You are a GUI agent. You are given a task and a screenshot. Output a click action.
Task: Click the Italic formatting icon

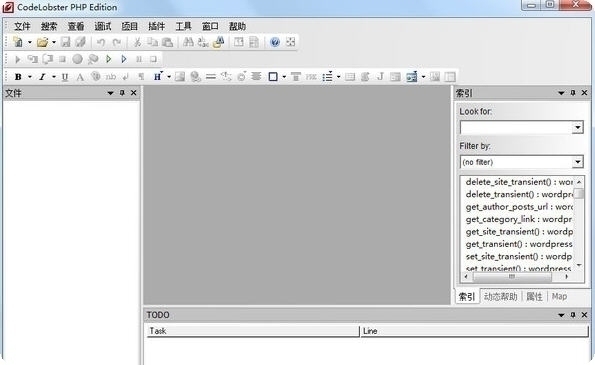coord(42,77)
